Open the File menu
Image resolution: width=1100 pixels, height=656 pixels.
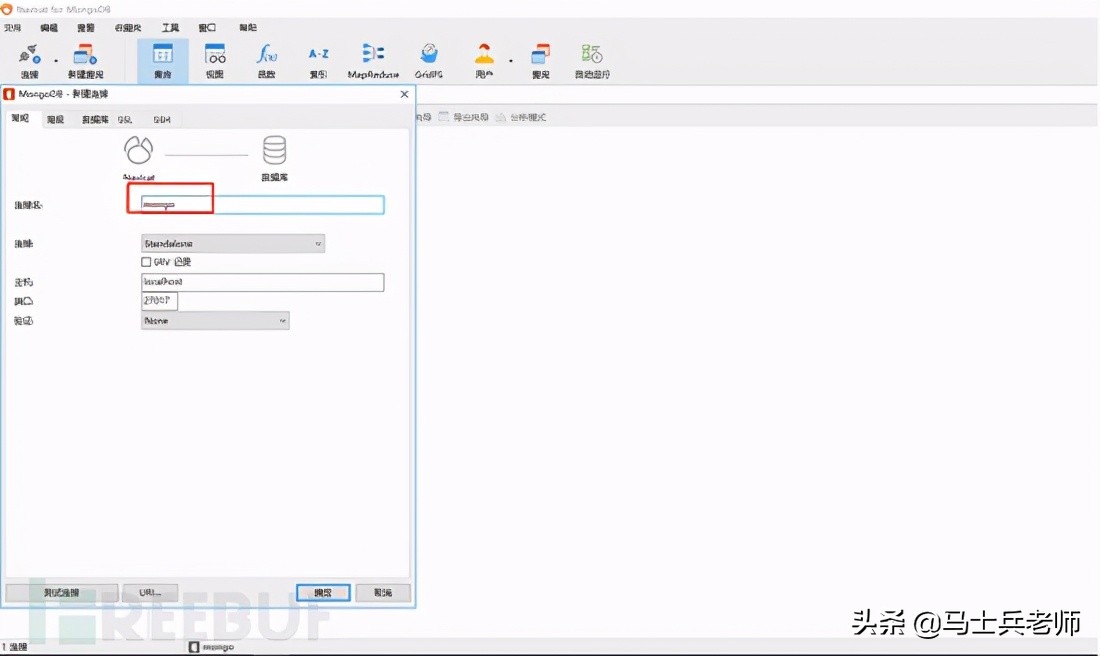tap(13, 27)
